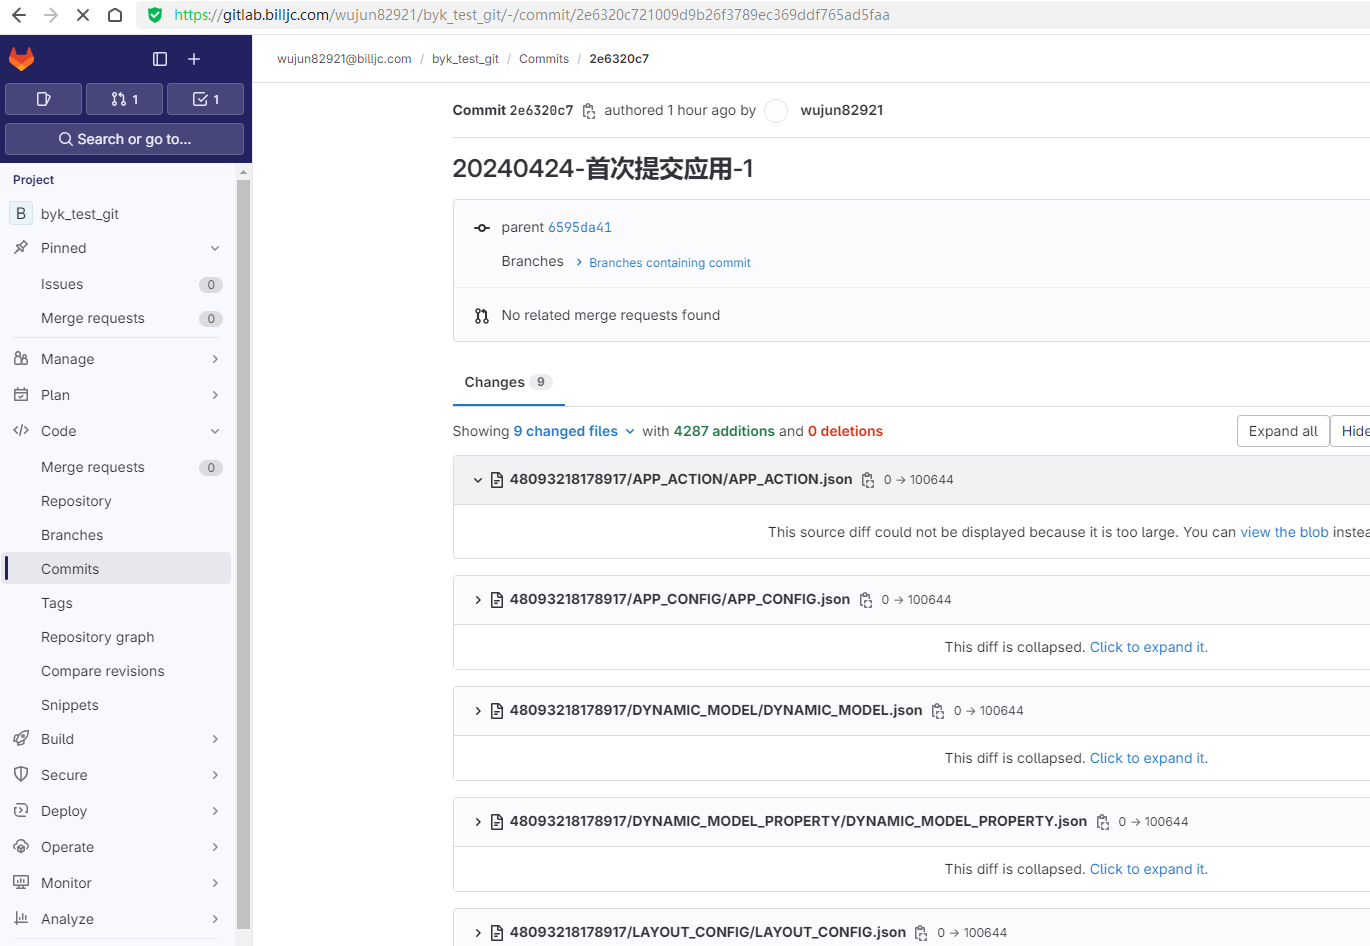Viewport: 1370px width, 946px height.
Task: Click the DYNAMIC_MODEL.json file icon
Action: 497,711
